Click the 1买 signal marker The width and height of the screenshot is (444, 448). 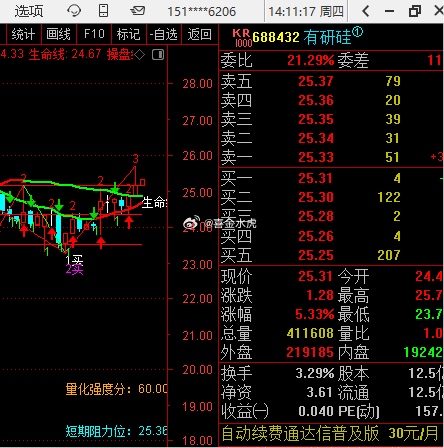(74, 260)
